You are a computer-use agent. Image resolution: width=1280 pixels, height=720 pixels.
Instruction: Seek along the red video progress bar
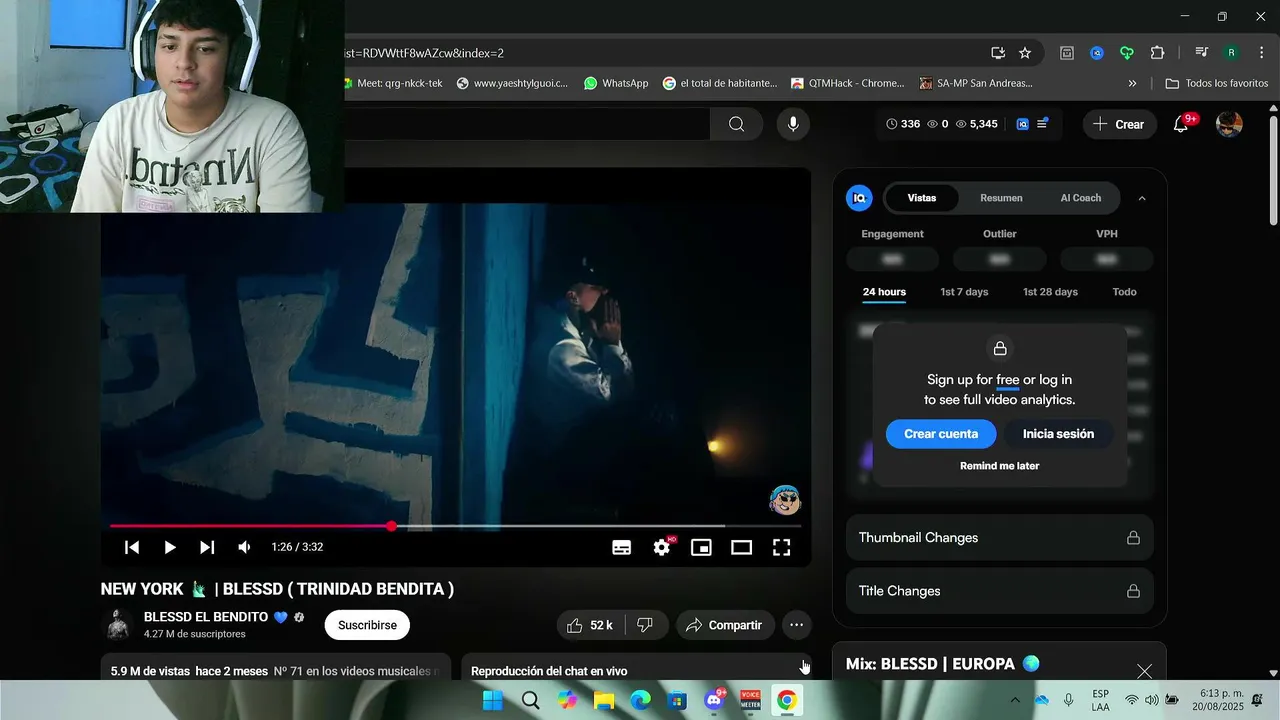tap(455, 526)
